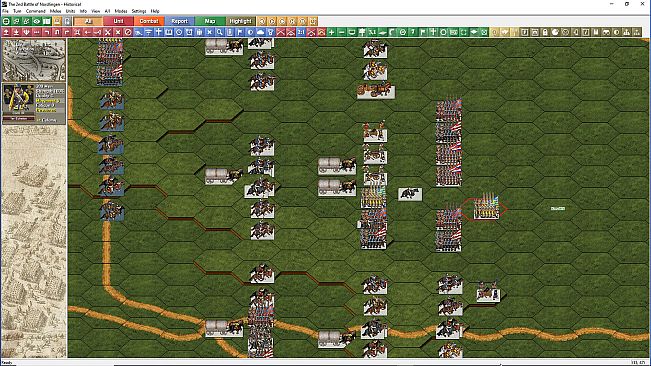Viewport: 651px width, 366px height.
Task: Select the red-outlined infantry unit hex
Action: 486,208
